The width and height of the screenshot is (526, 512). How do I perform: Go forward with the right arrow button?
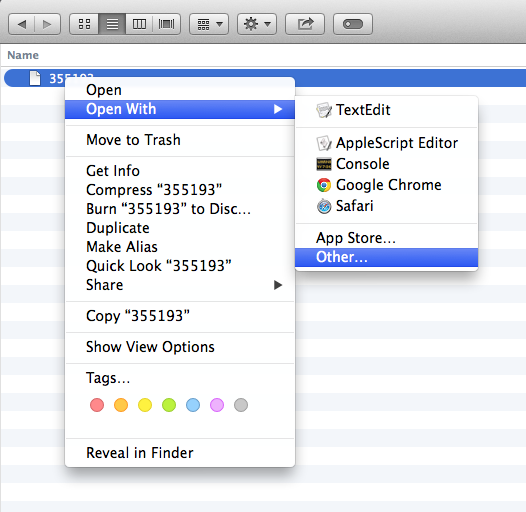click(x=47, y=24)
